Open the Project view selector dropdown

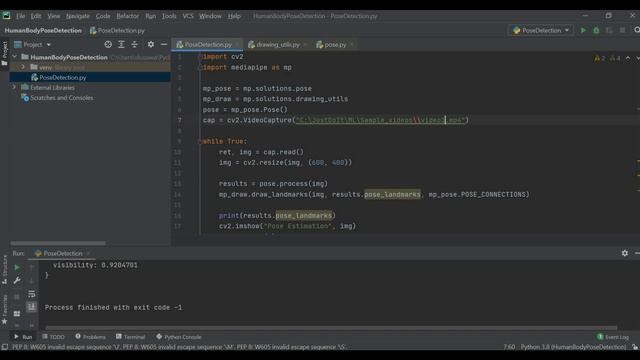click(33, 44)
